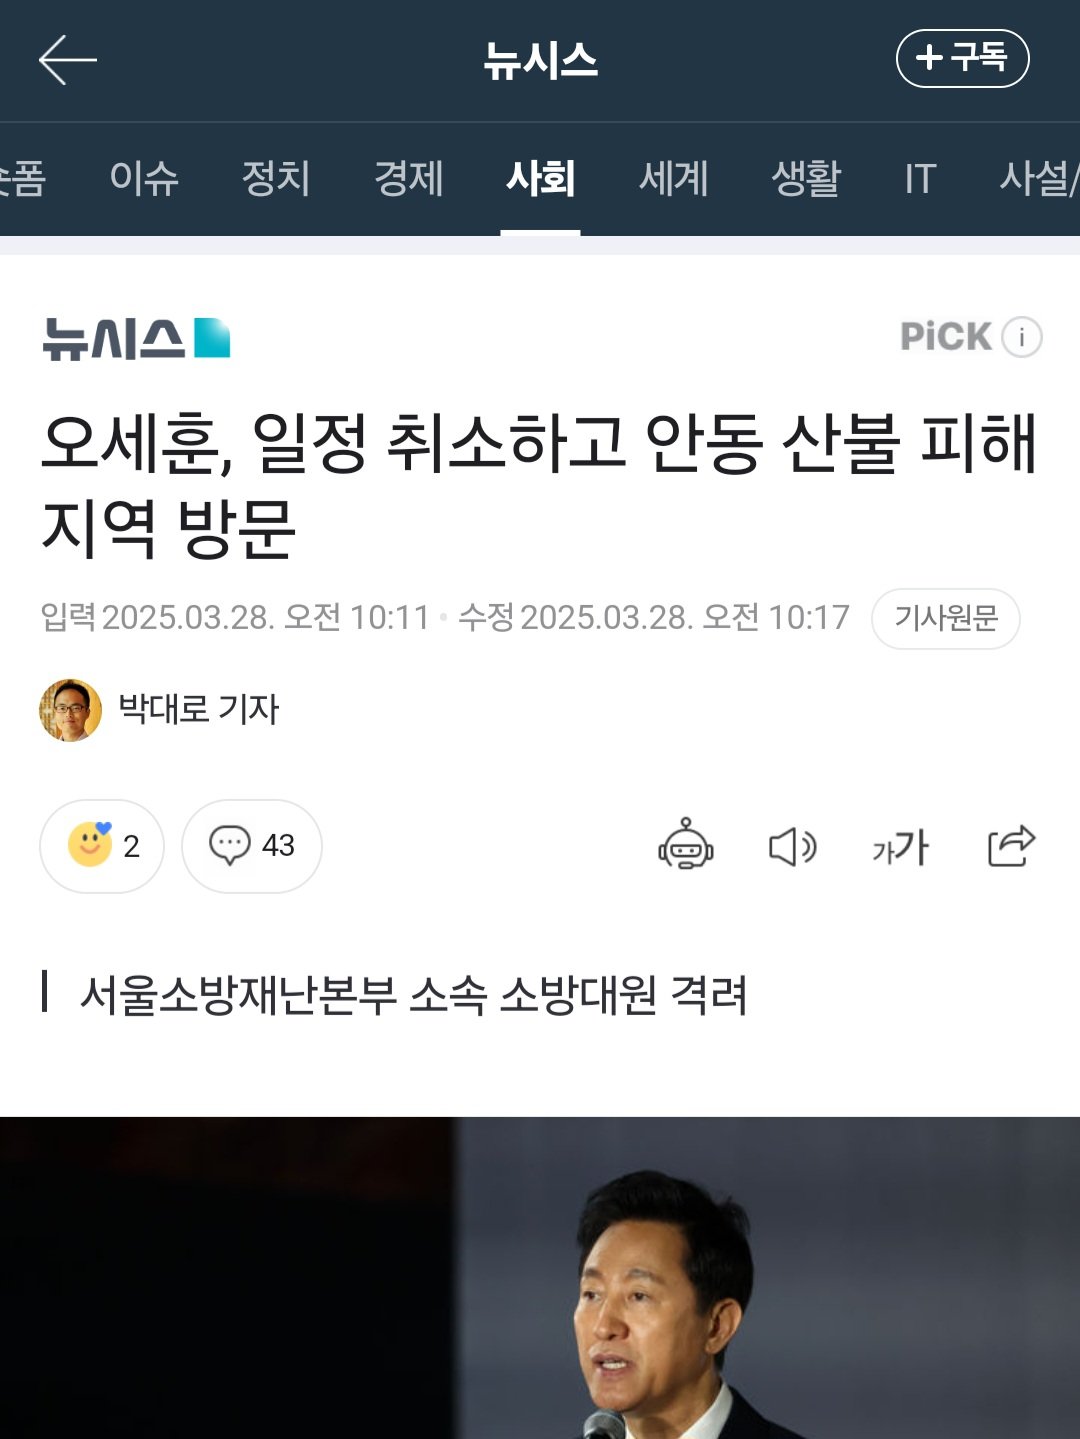Share the article via share icon

[1011, 846]
